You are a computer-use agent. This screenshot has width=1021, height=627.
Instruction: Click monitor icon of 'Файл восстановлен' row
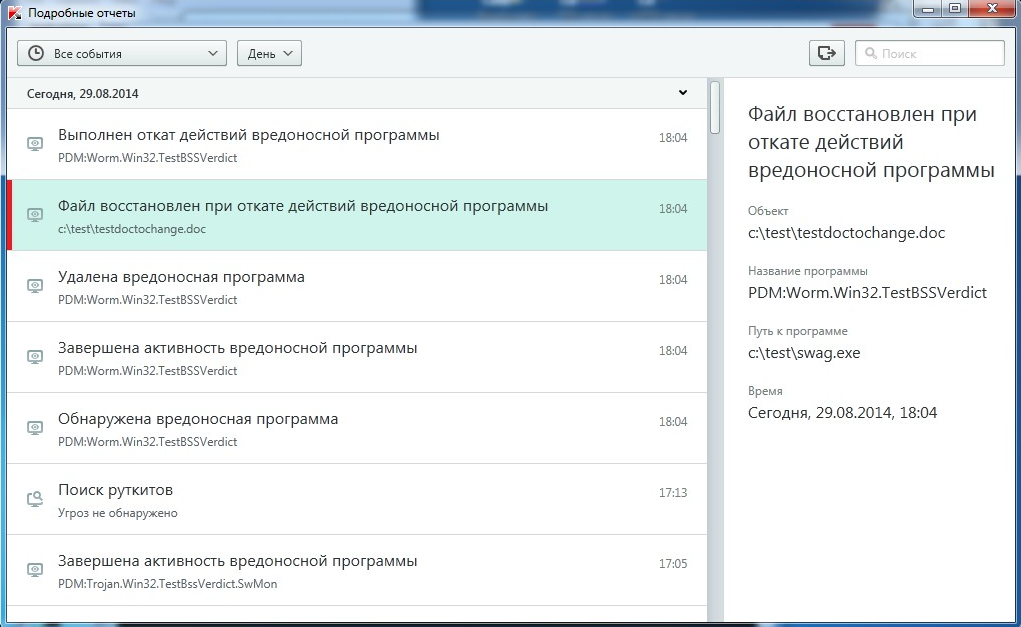pos(35,215)
